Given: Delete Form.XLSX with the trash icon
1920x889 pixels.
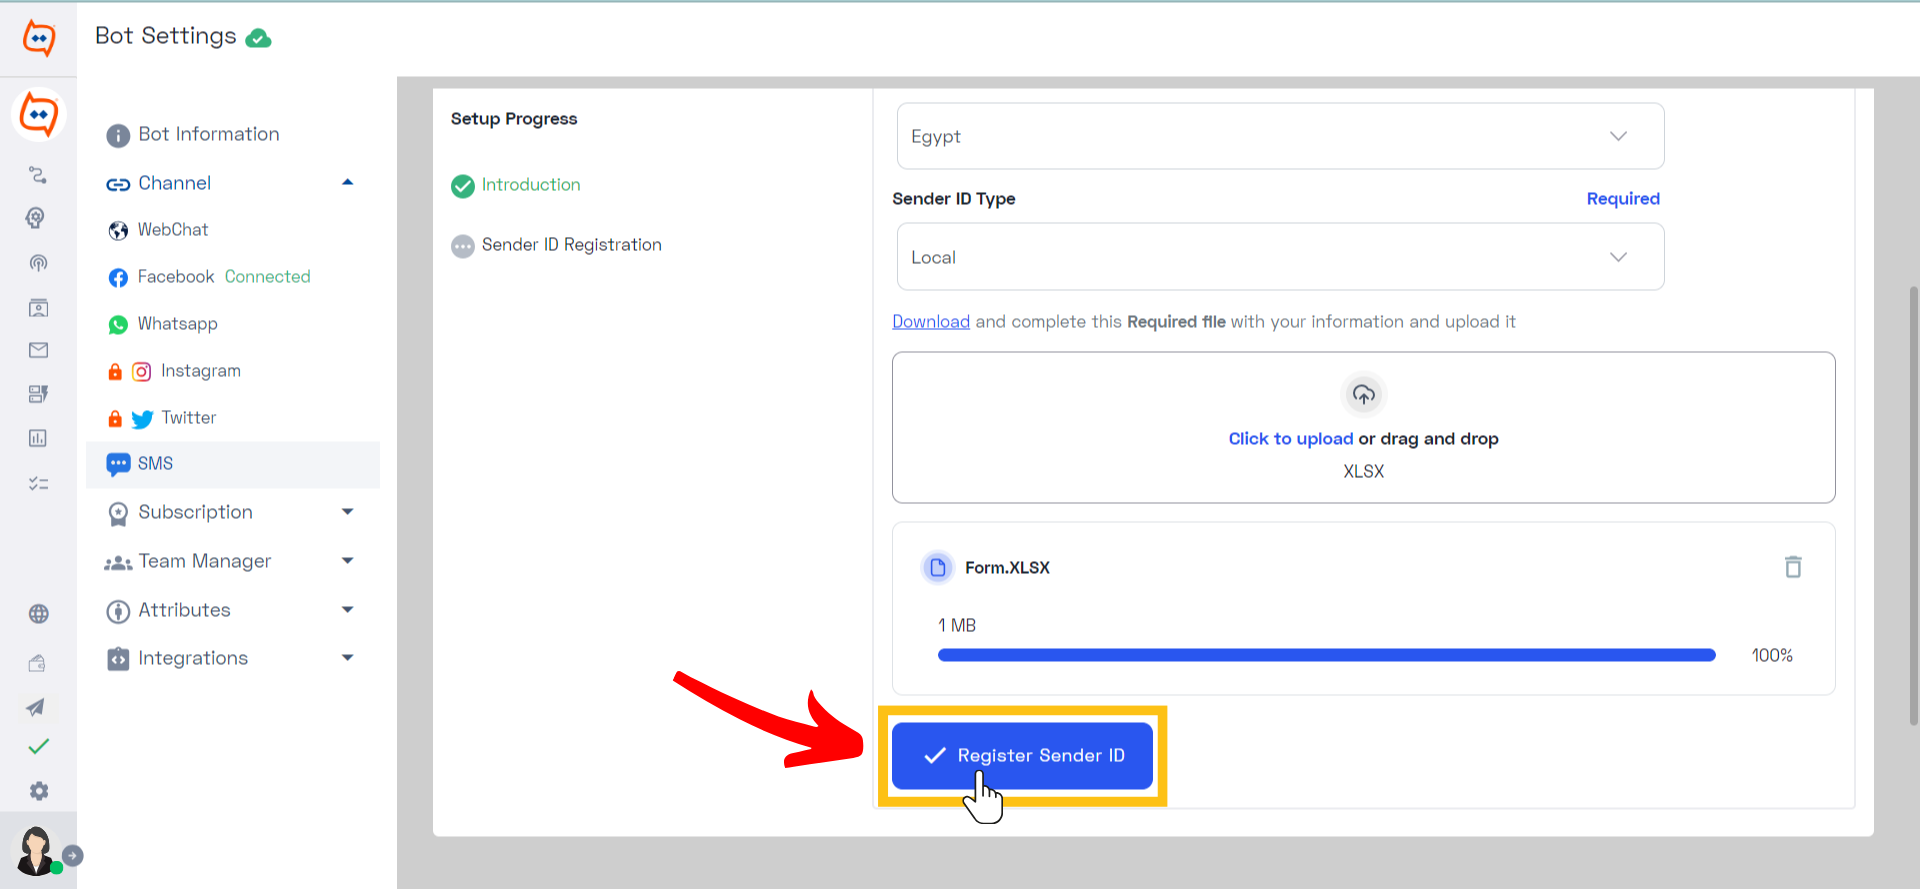Looking at the screenshot, I should click(1793, 567).
